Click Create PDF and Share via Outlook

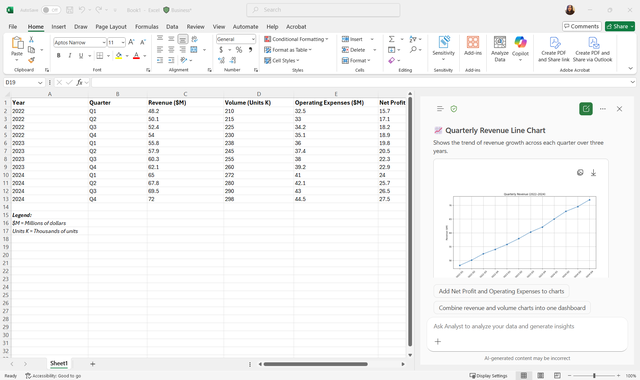pos(593,49)
